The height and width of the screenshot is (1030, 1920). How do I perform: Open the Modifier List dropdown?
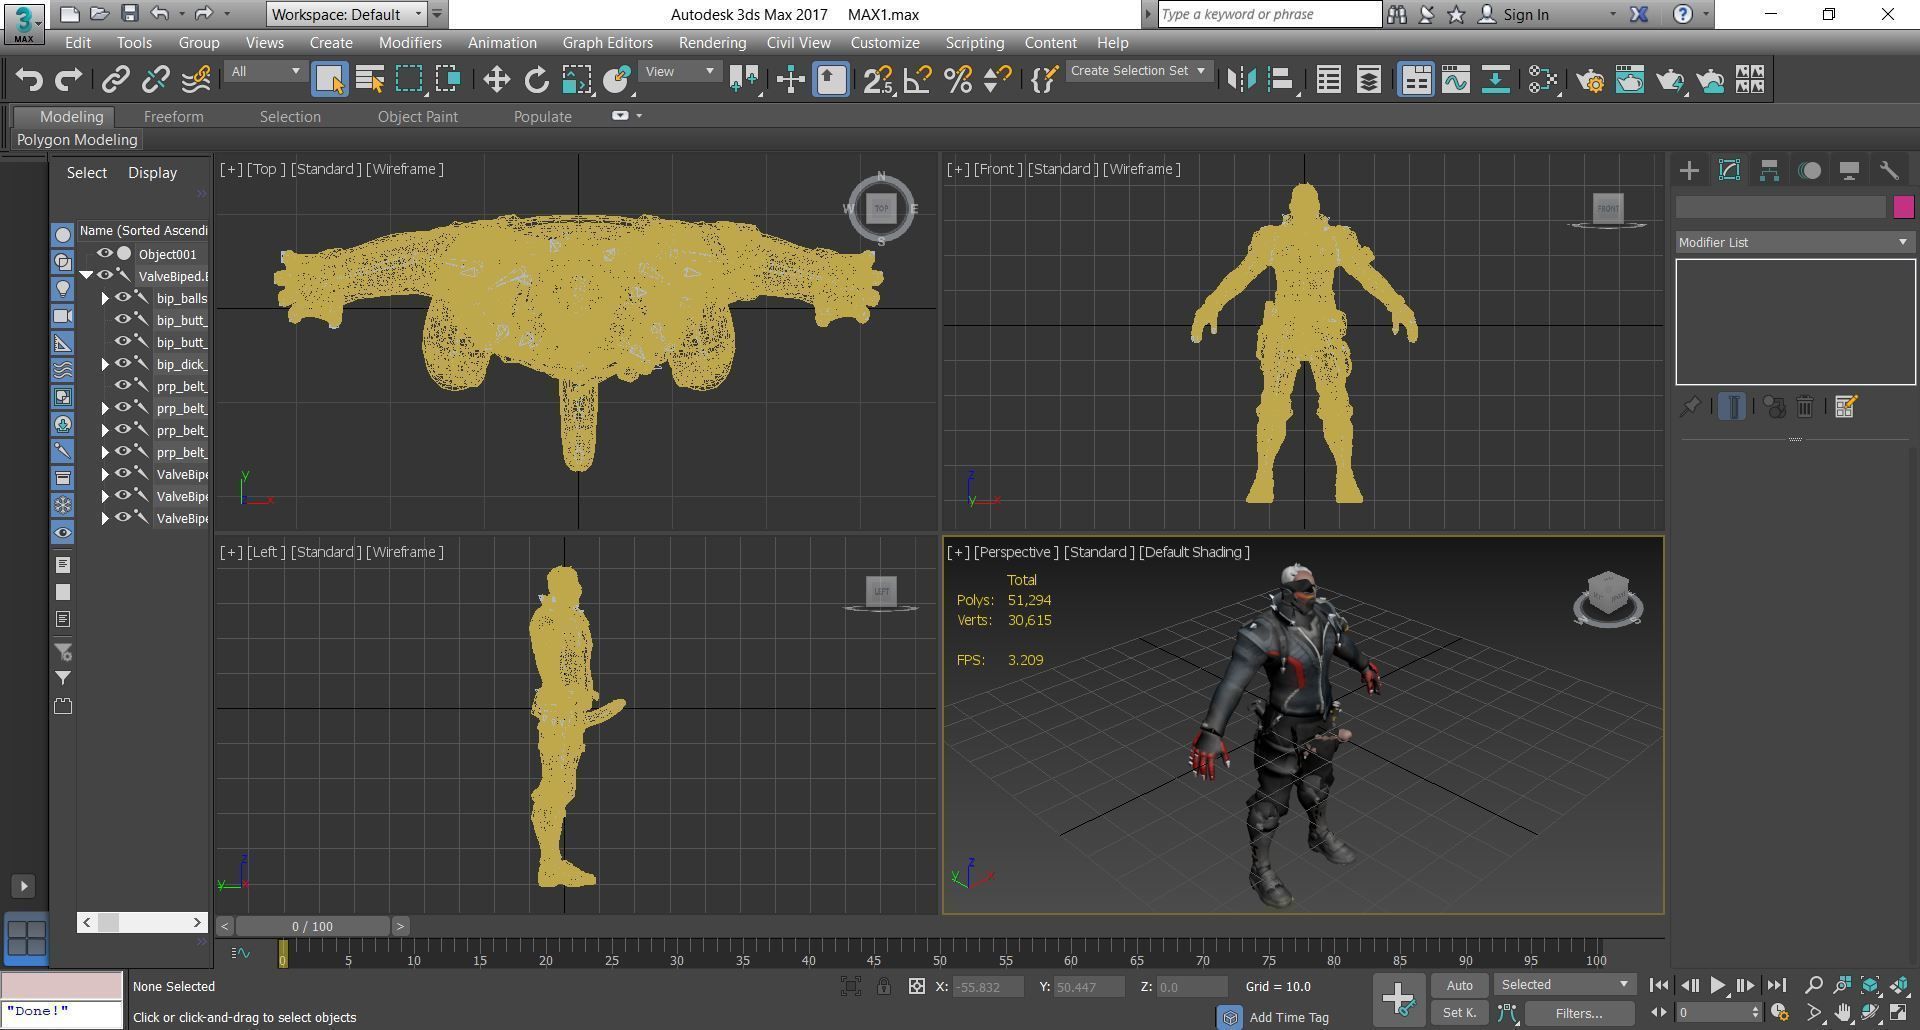[x=1795, y=242]
